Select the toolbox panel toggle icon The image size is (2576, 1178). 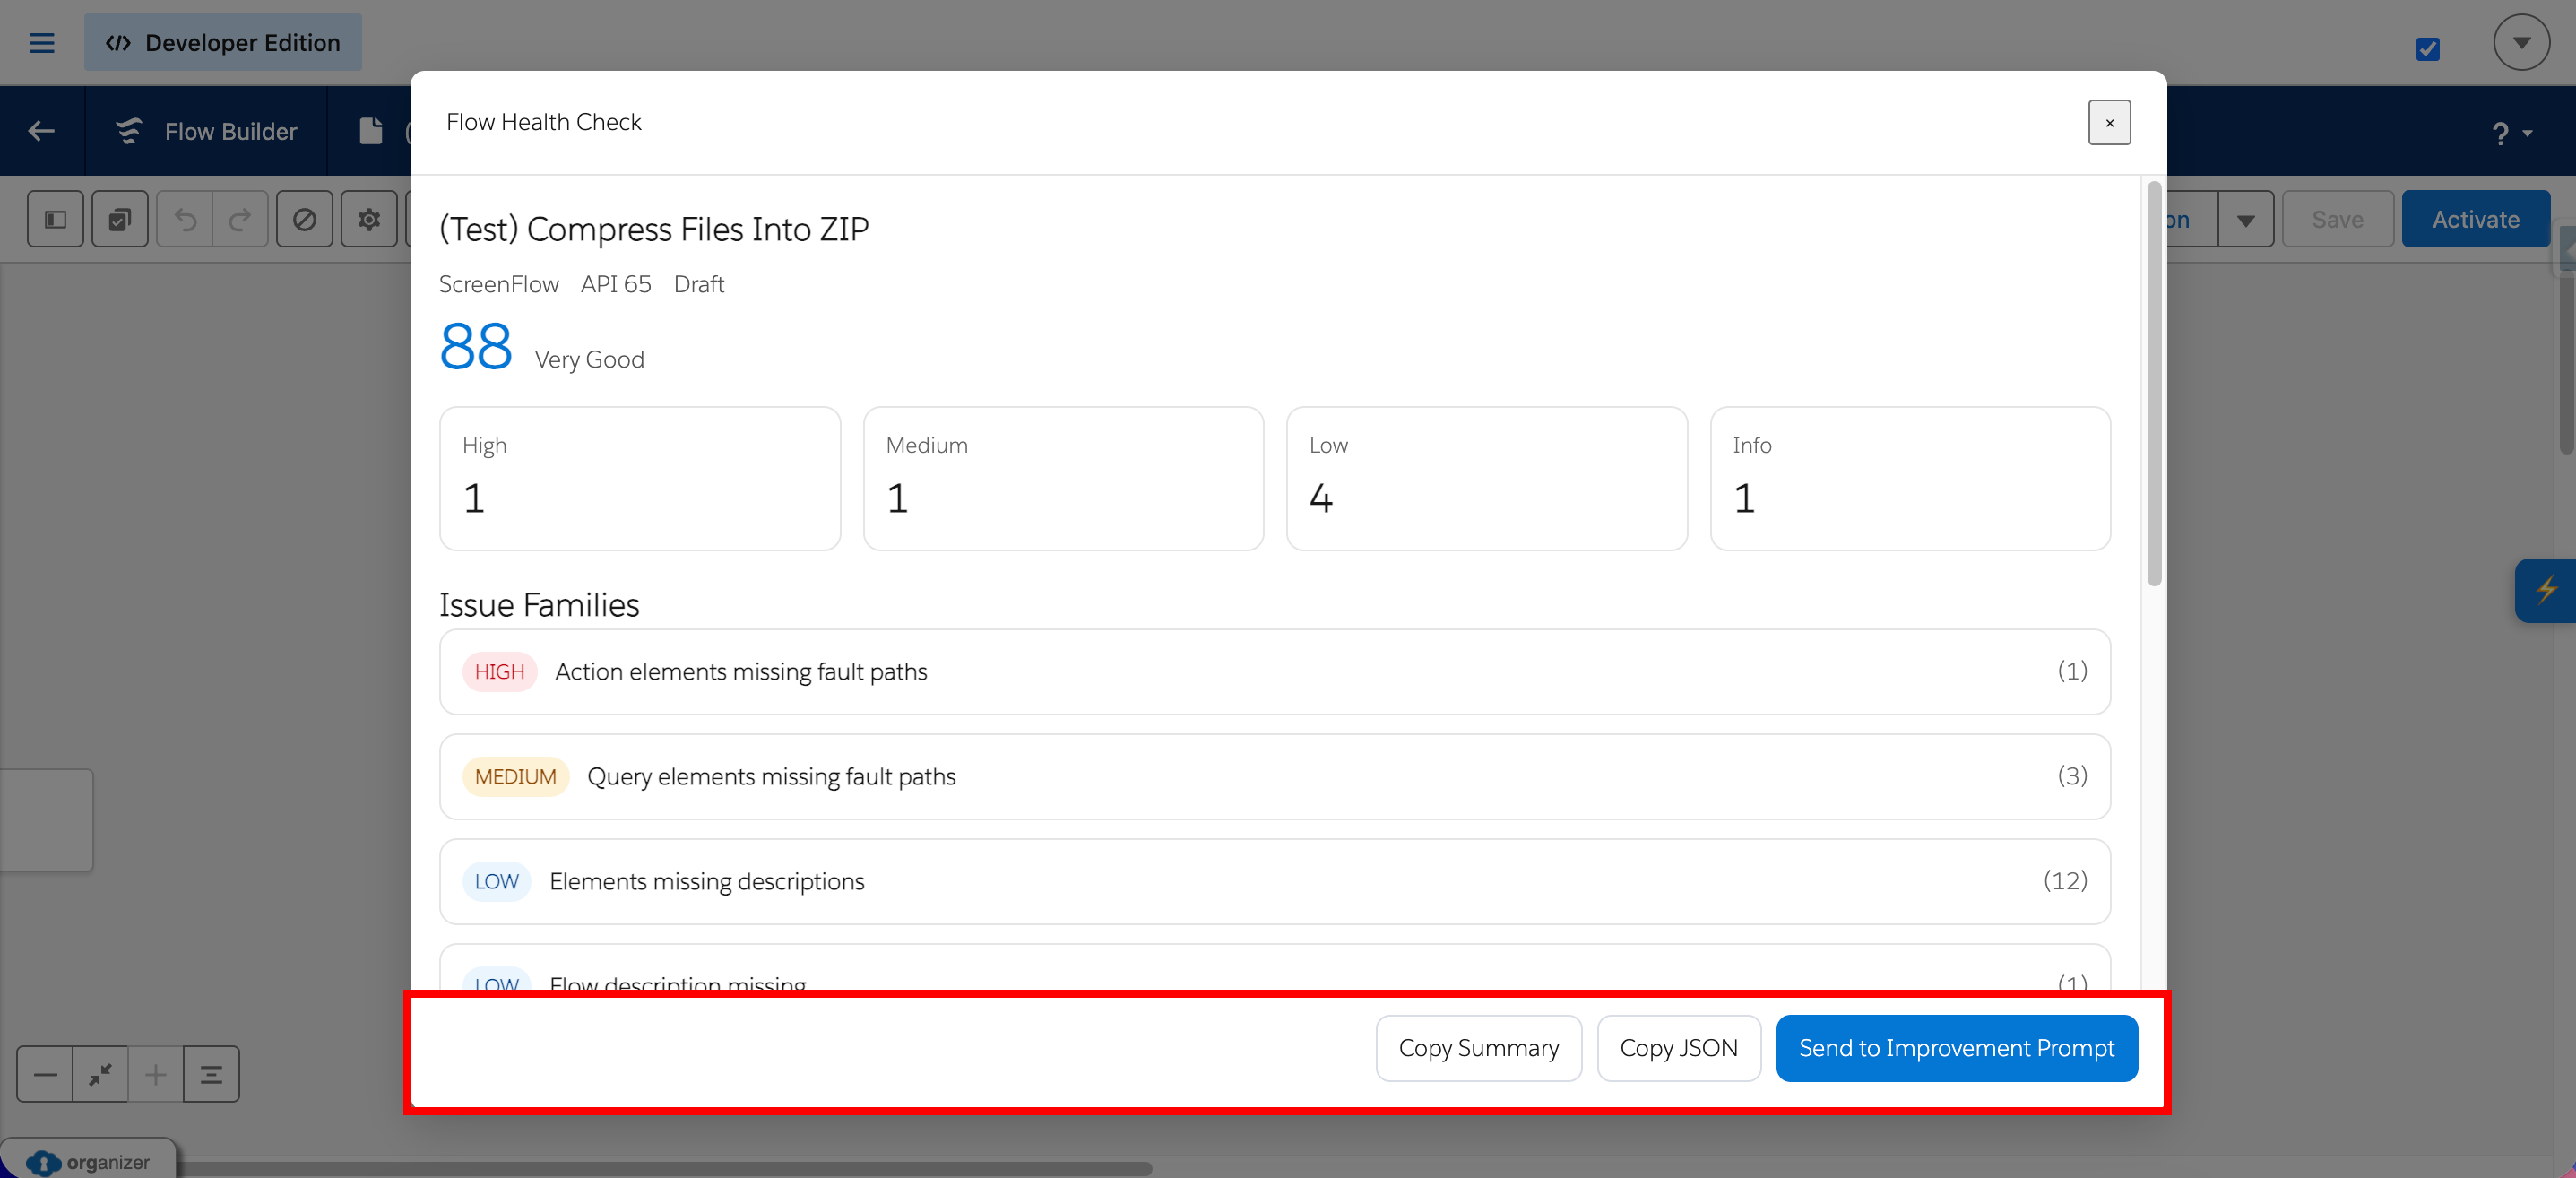pos(54,218)
